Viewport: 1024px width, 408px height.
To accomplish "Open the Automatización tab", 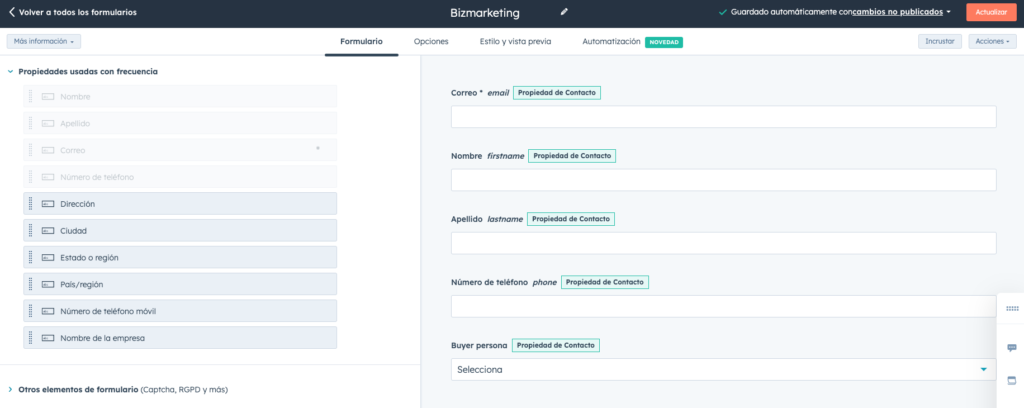I will click(611, 41).
